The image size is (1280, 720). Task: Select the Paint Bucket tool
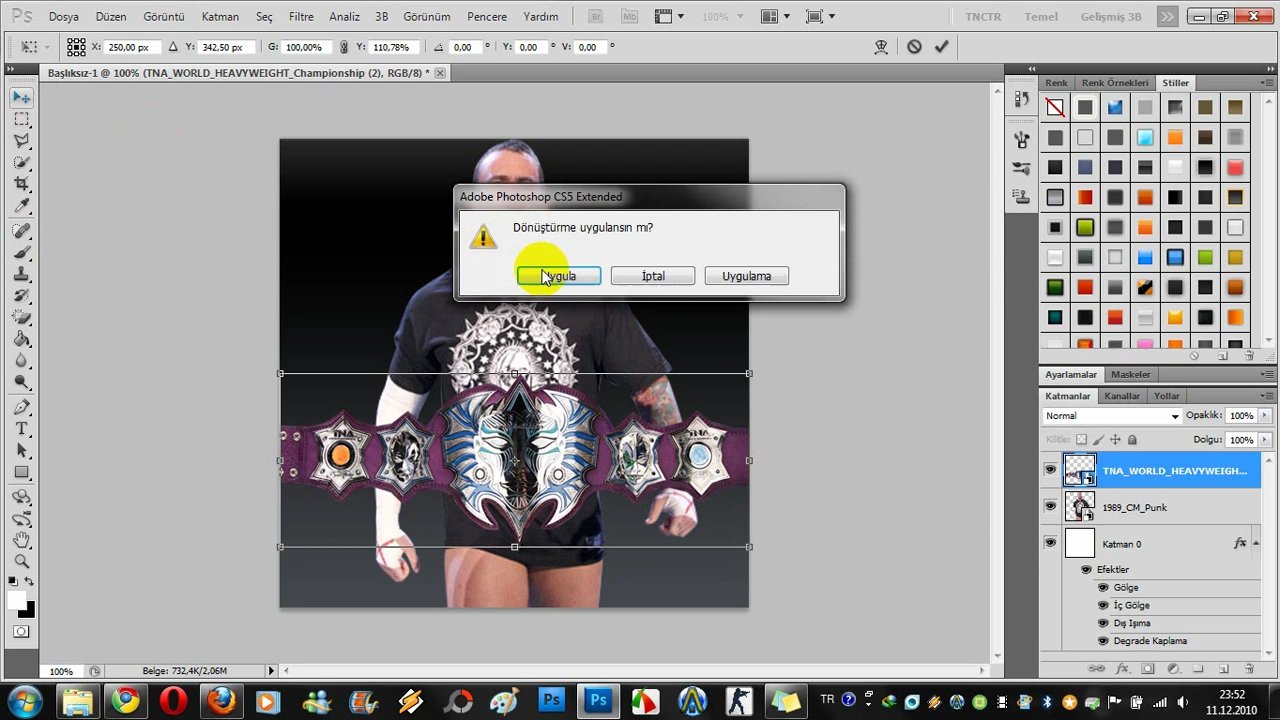(21, 341)
